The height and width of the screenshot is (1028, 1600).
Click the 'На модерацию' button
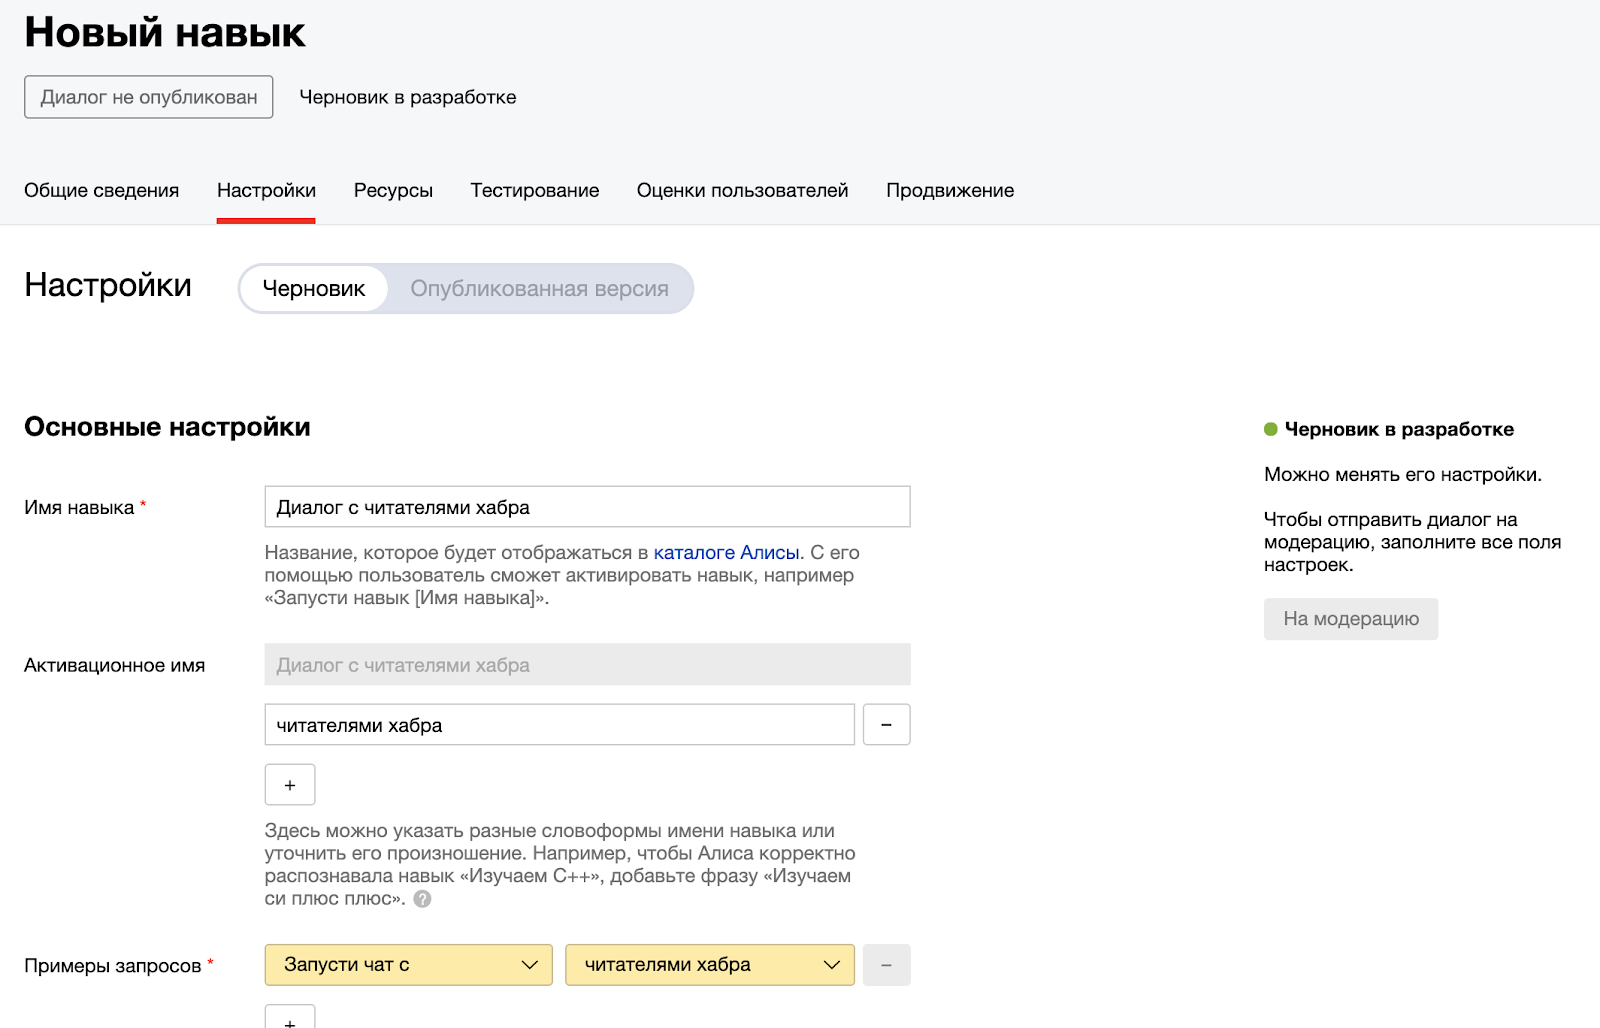[1351, 619]
